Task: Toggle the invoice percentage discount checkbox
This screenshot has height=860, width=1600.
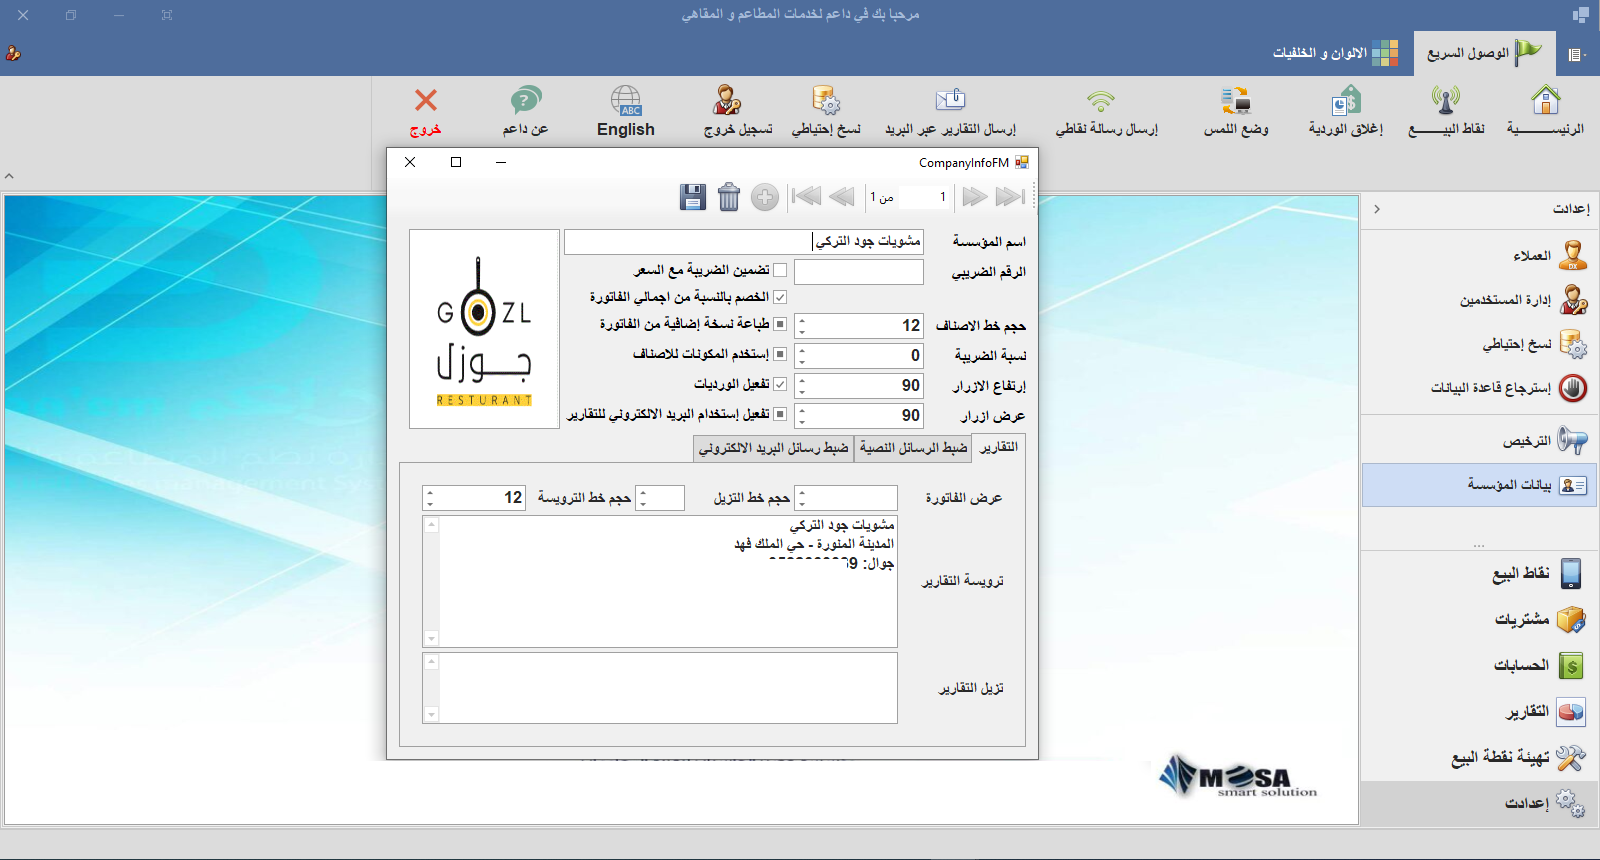Action: click(x=780, y=297)
